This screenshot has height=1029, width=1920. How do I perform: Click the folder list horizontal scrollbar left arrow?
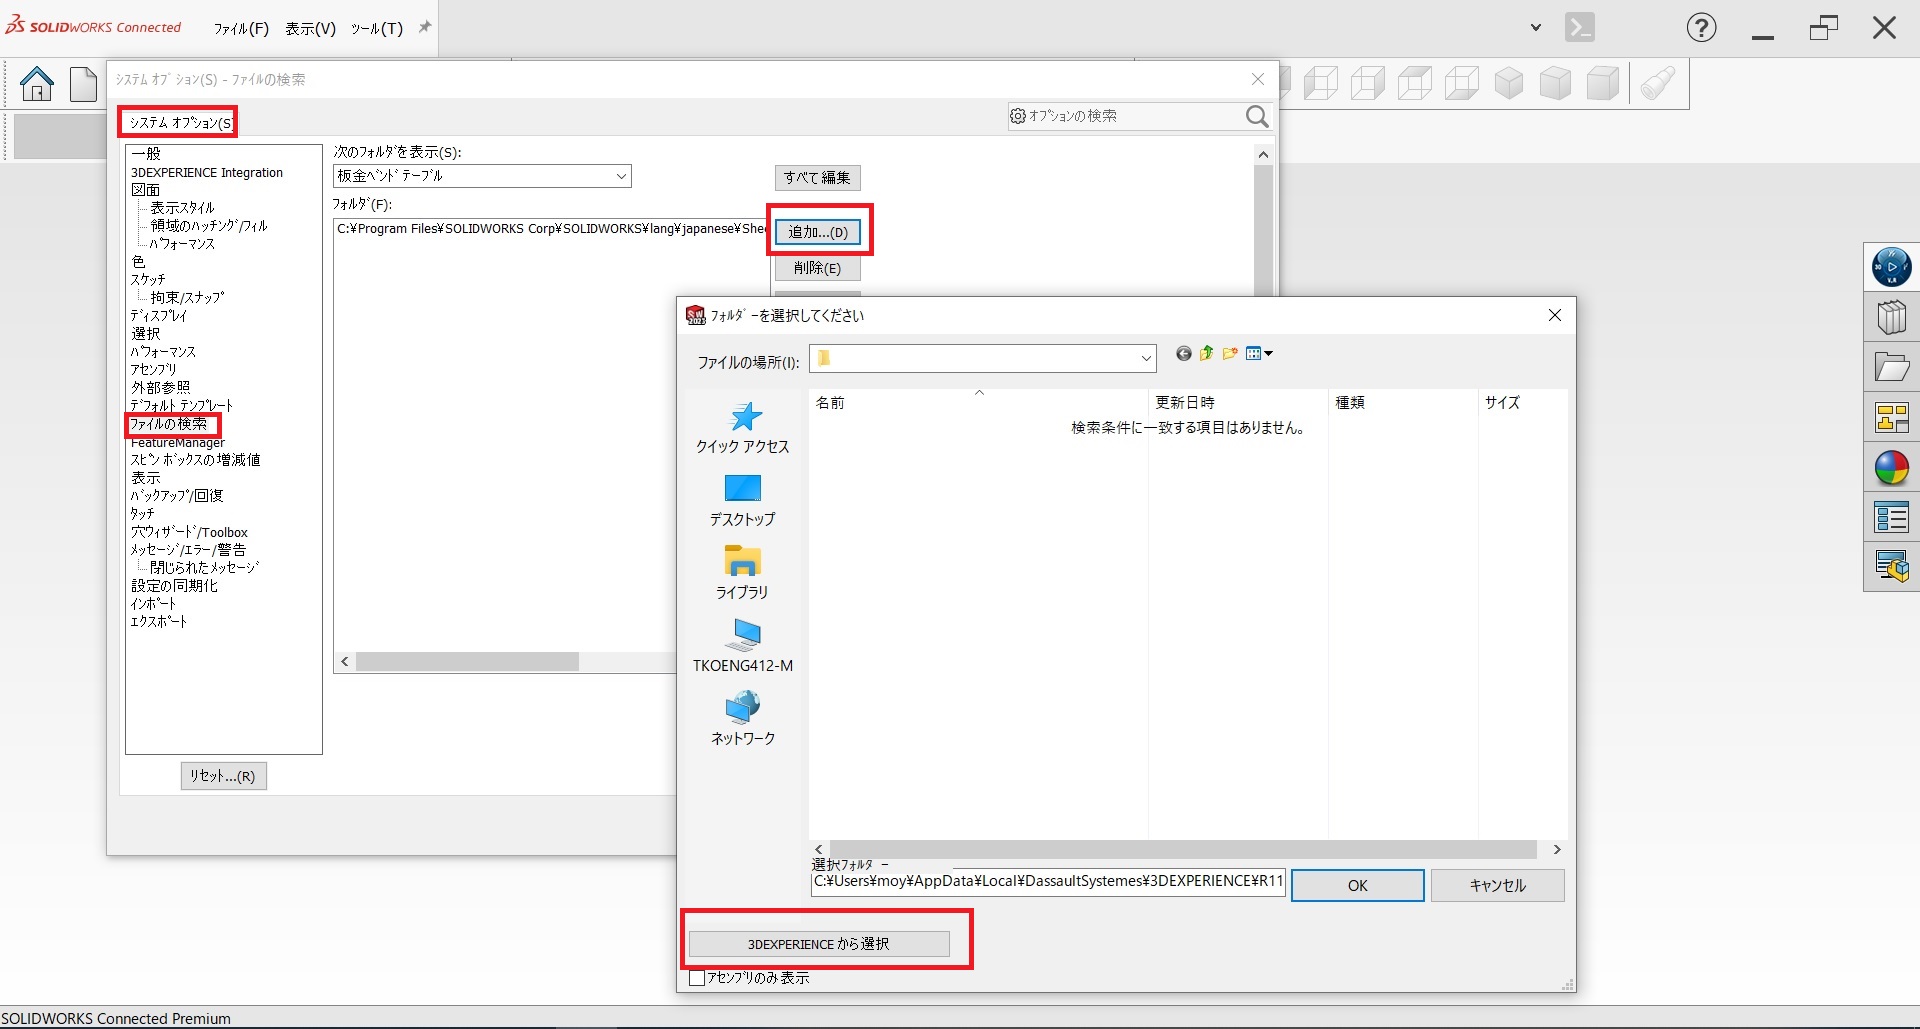pyautogui.click(x=345, y=661)
